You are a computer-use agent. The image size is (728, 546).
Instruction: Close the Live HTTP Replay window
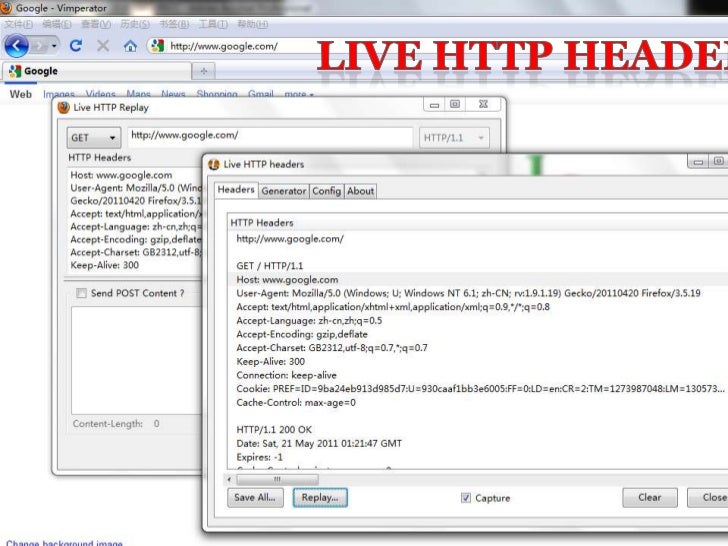click(x=483, y=105)
